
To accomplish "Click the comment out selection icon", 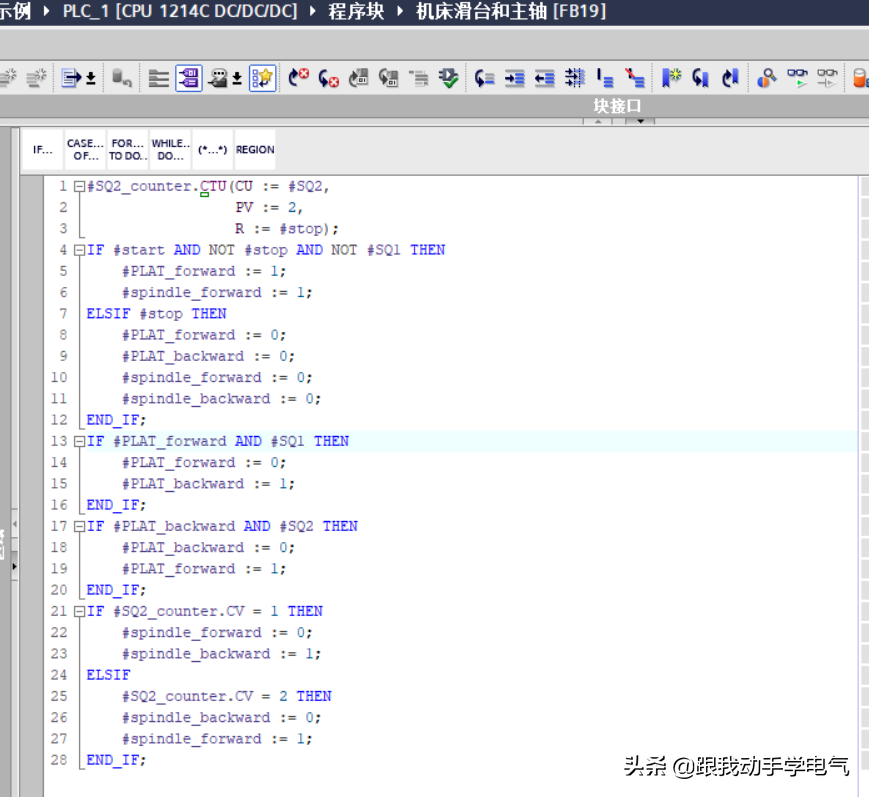I will (605, 78).
